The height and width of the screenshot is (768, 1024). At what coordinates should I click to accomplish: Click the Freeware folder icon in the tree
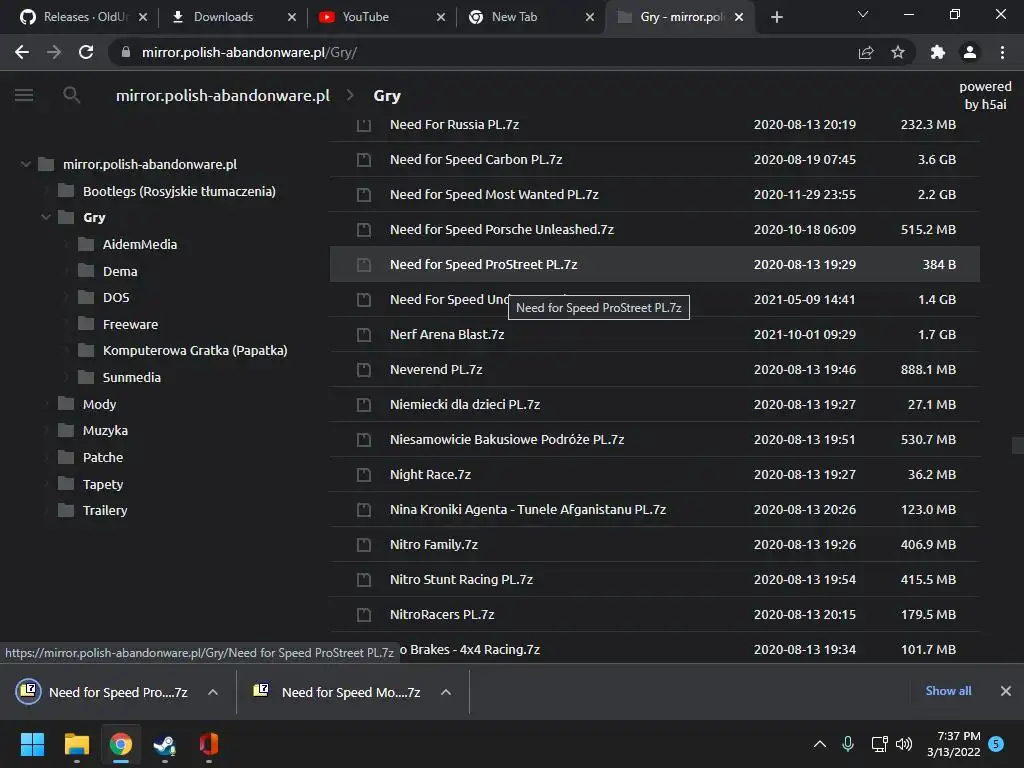pyautogui.click(x=86, y=324)
